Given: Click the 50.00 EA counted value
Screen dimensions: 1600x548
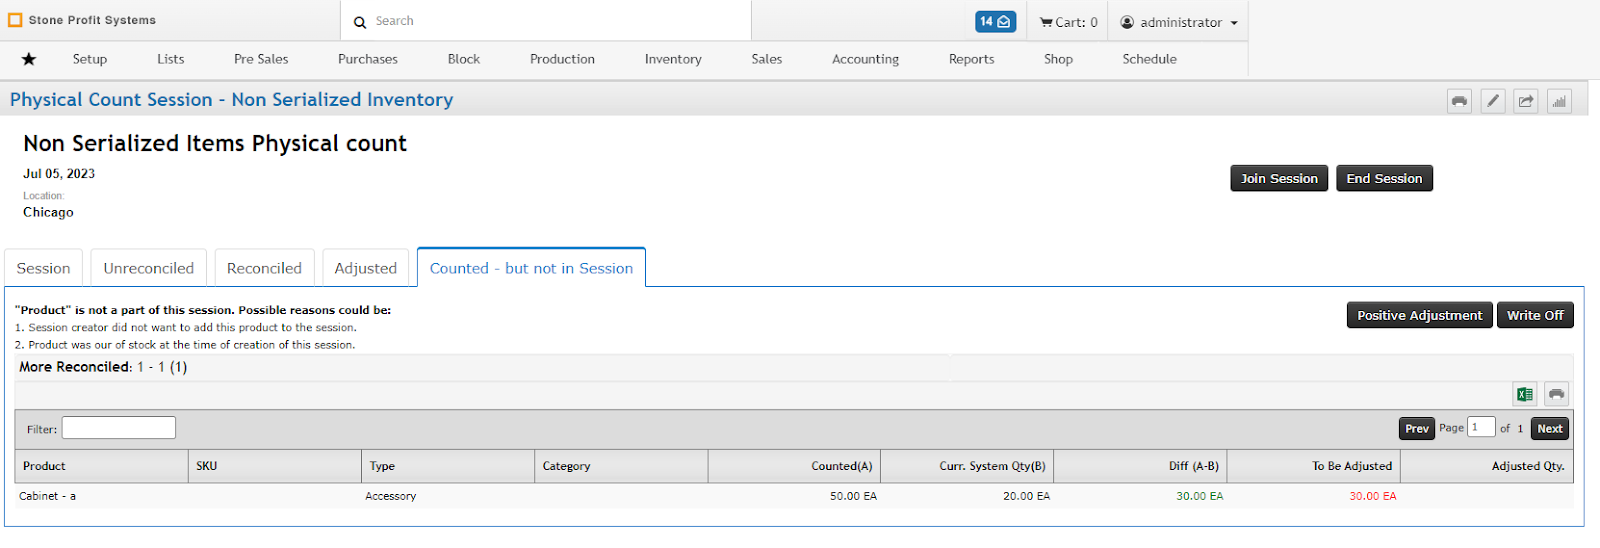Looking at the screenshot, I should coord(853,496).
